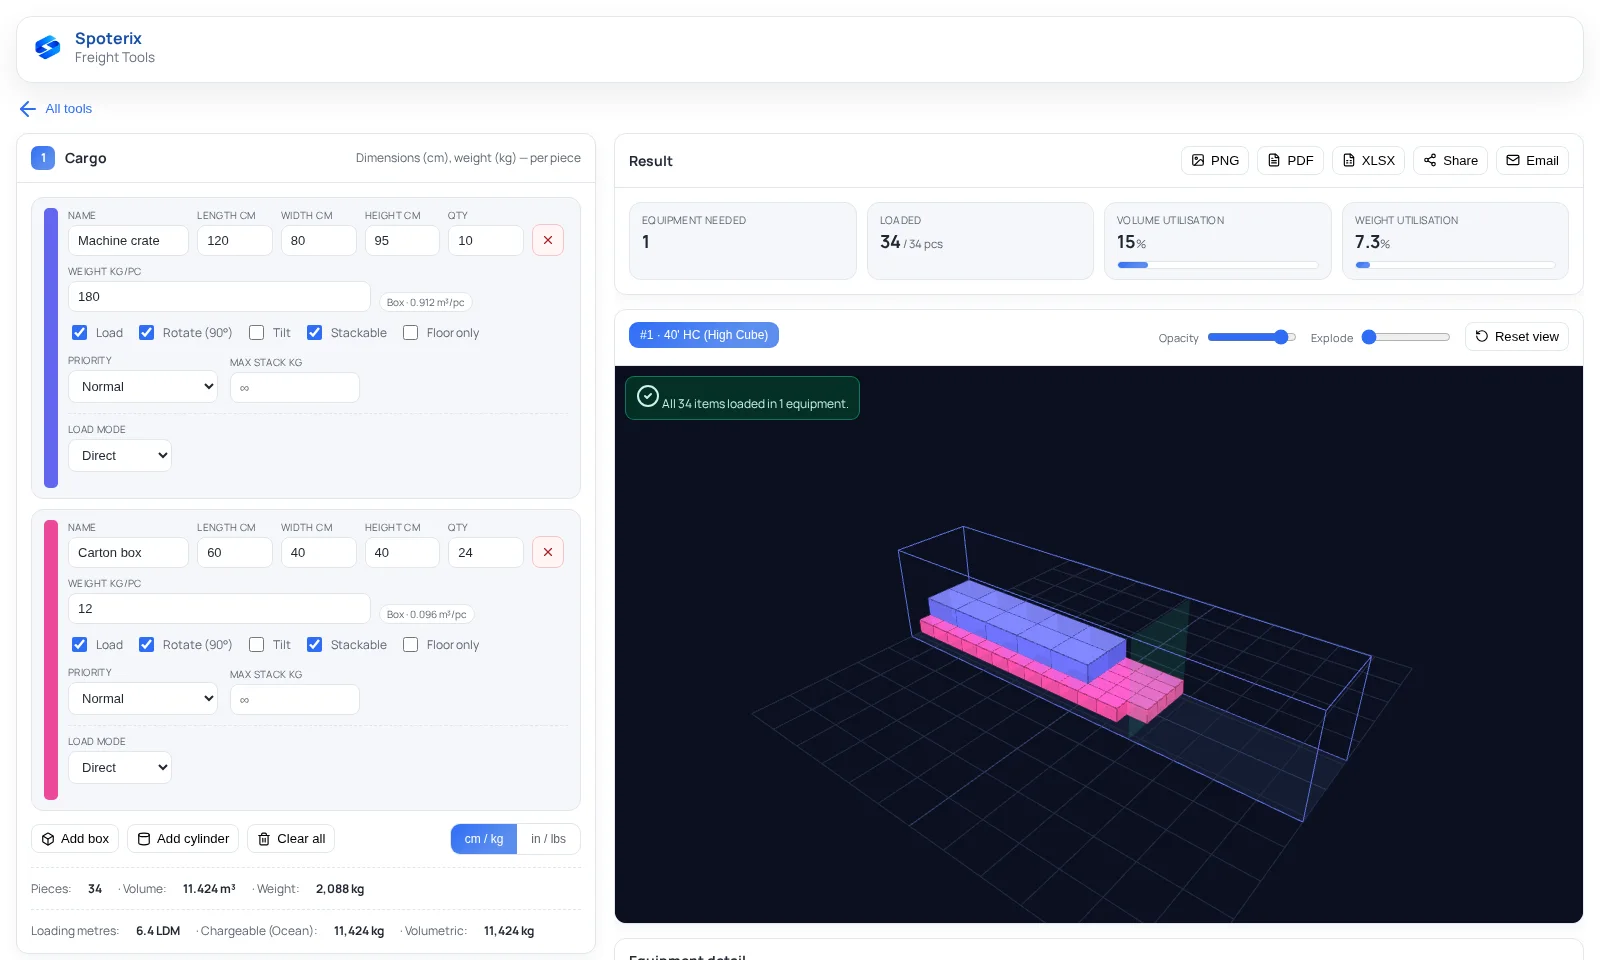Switch units to in / lbs
This screenshot has height=960, width=1600.
click(x=548, y=838)
